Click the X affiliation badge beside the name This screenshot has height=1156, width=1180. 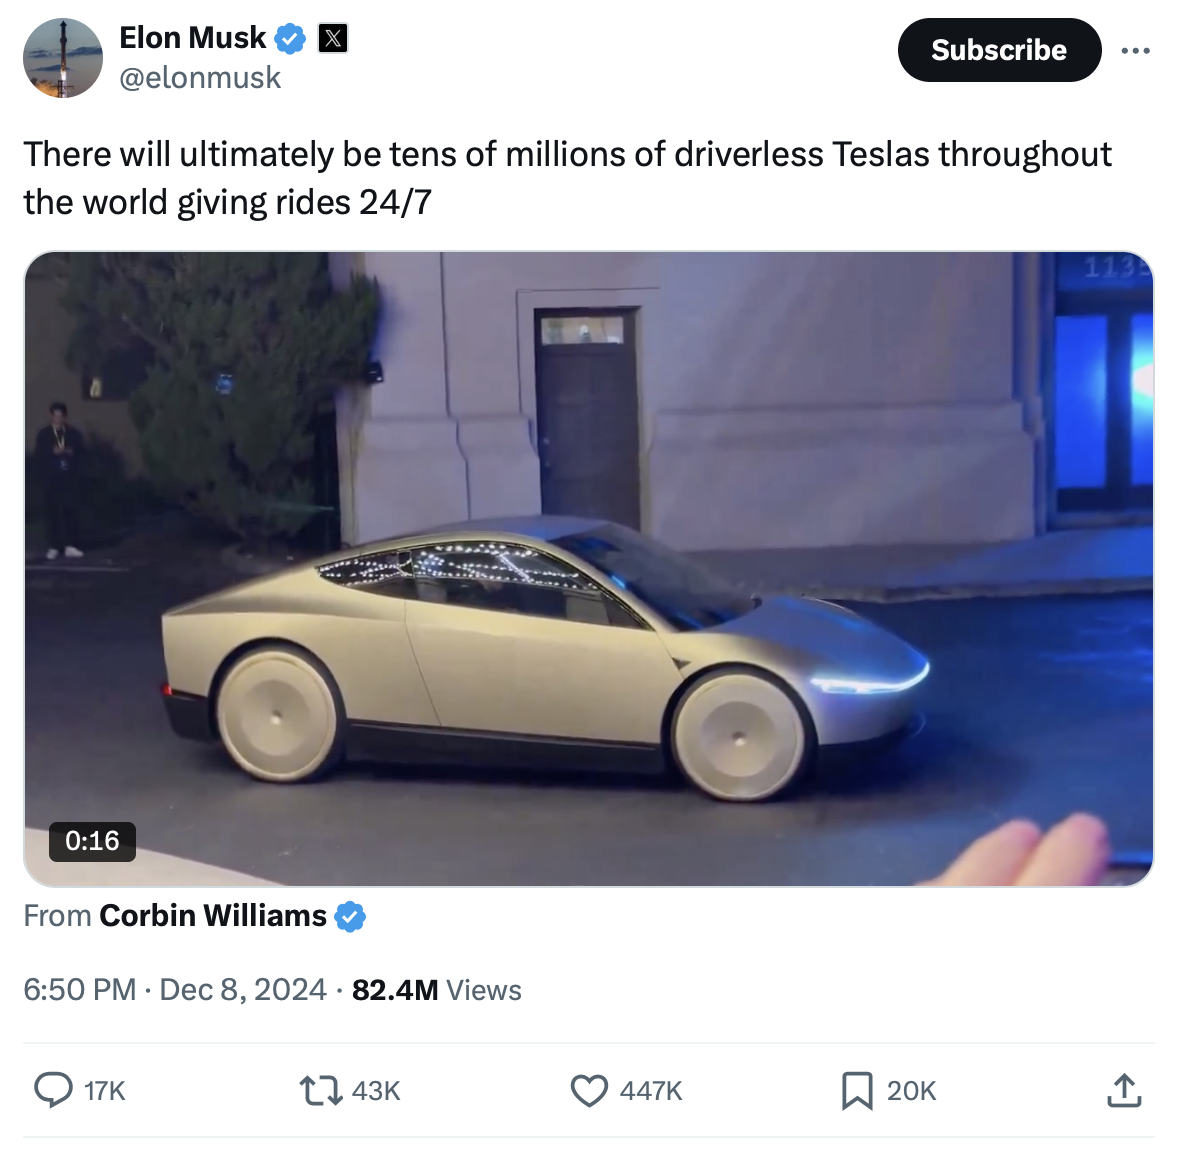pyautogui.click(x=333, y=38)
